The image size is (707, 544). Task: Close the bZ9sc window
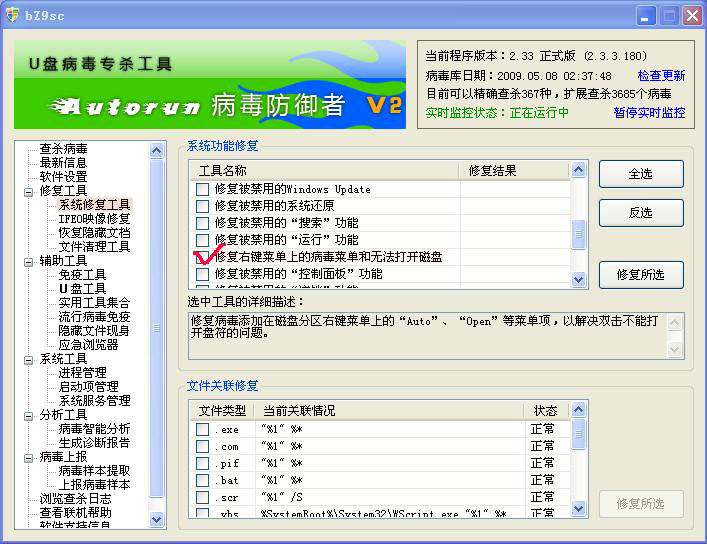[x=692, y=16]
